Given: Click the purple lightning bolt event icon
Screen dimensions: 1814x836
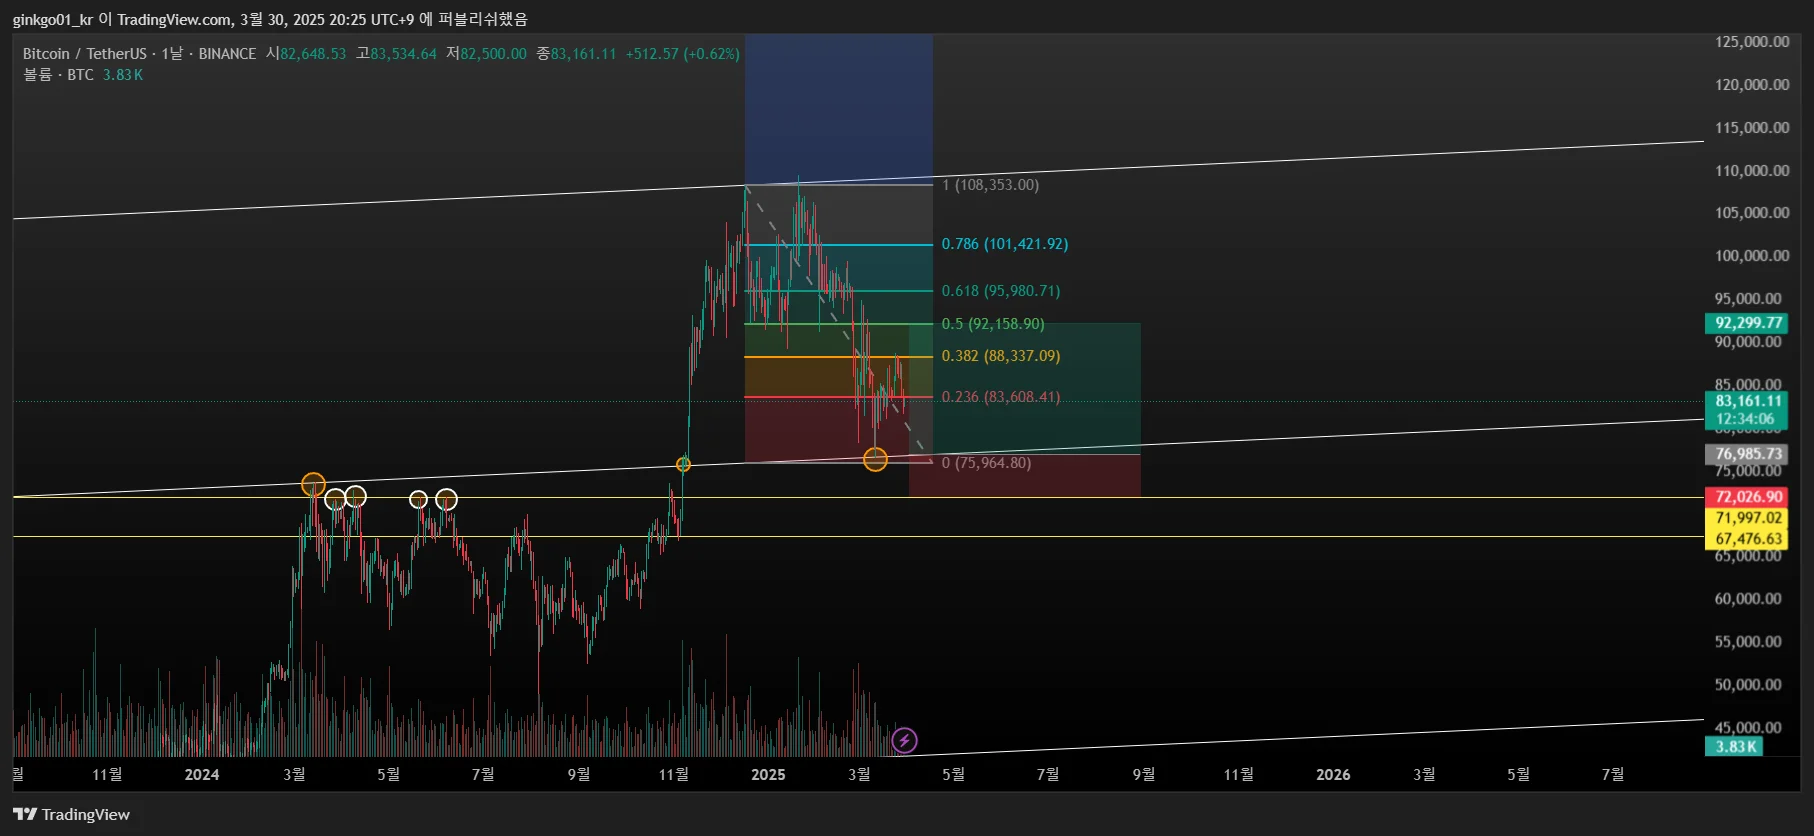Looking at the screenshot, I should 904,740.
